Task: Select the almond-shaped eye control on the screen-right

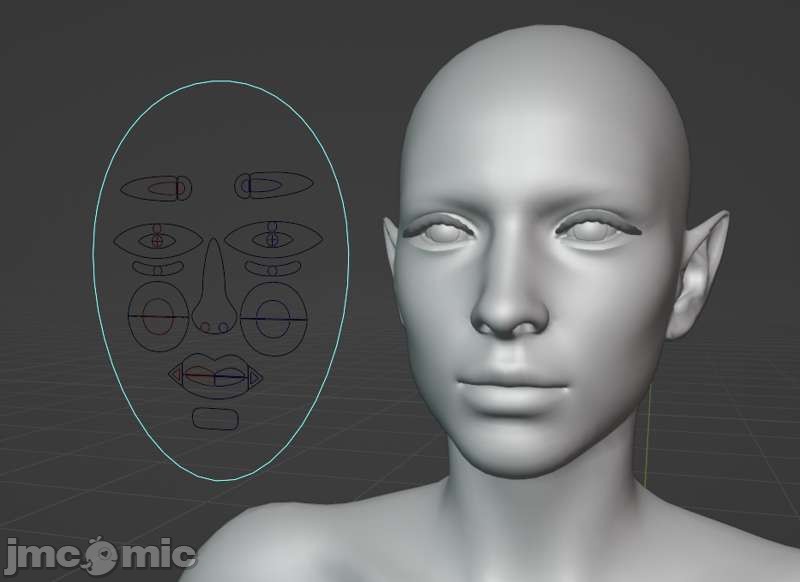Action: [x=273, y=239]
